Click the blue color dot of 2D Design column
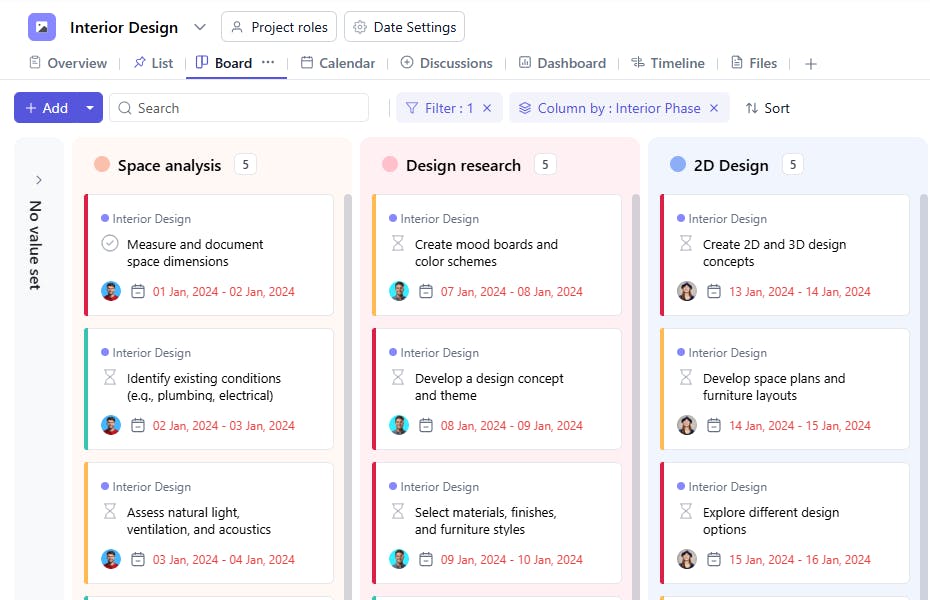 (678, 165)
